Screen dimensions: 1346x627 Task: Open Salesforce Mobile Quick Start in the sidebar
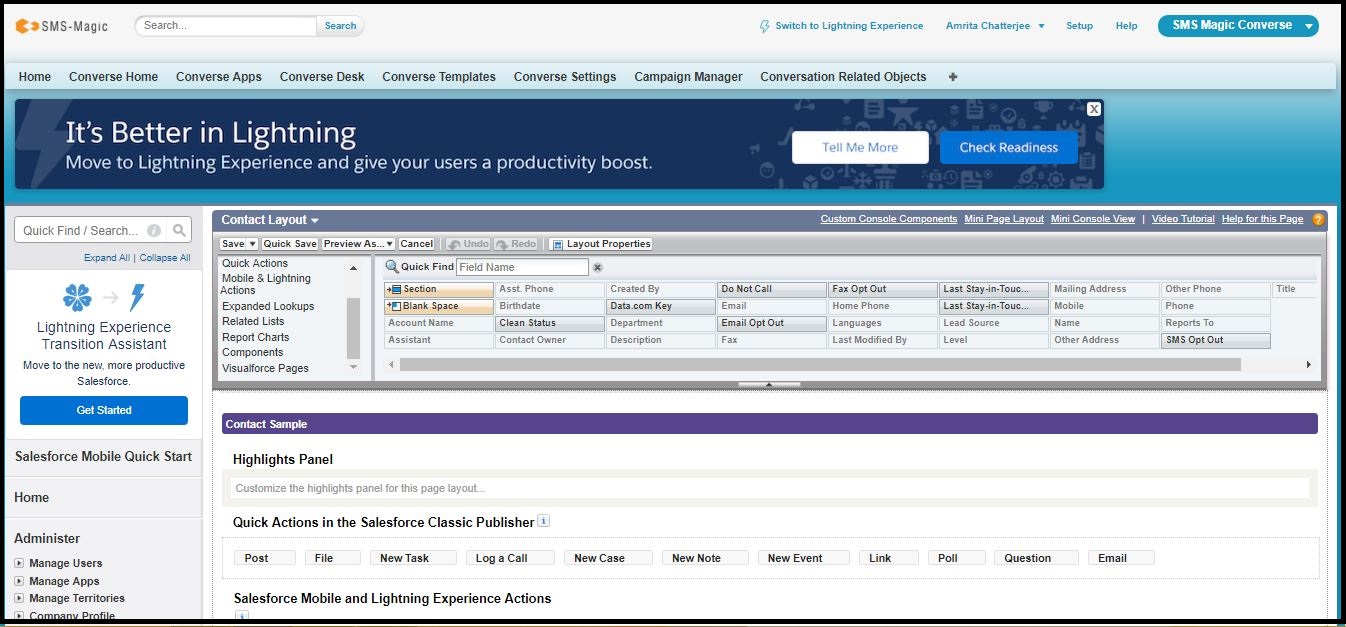pos(103,456)
